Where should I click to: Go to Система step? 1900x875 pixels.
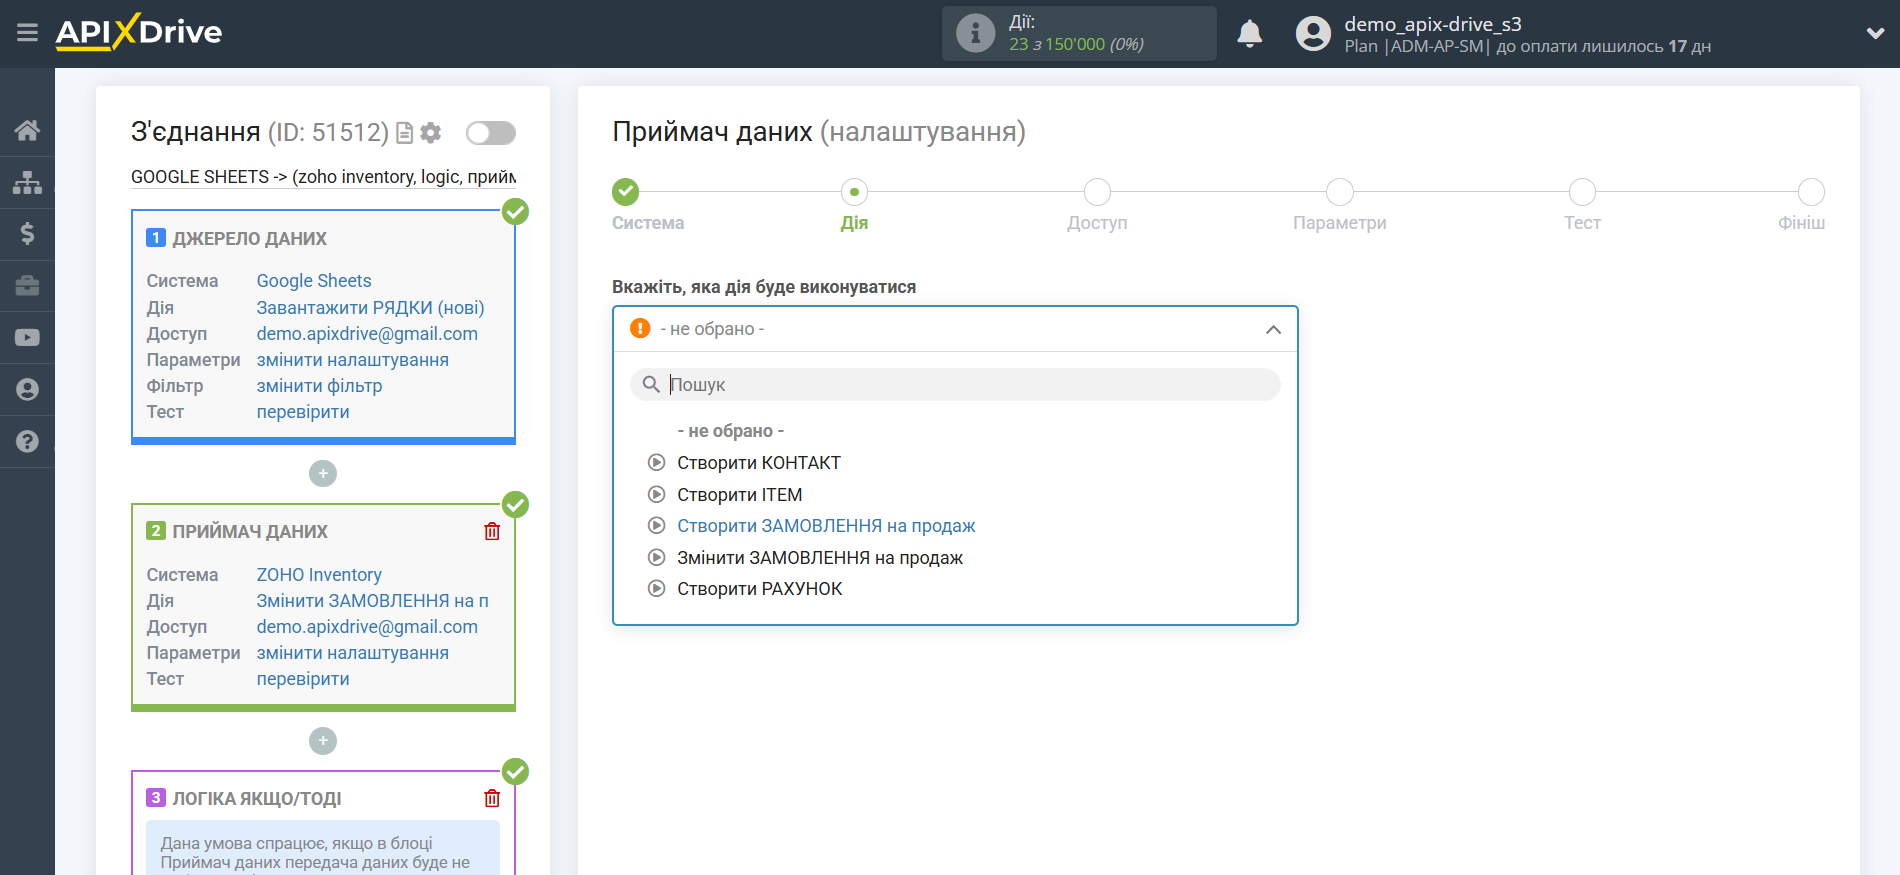[x=626, y=192]
